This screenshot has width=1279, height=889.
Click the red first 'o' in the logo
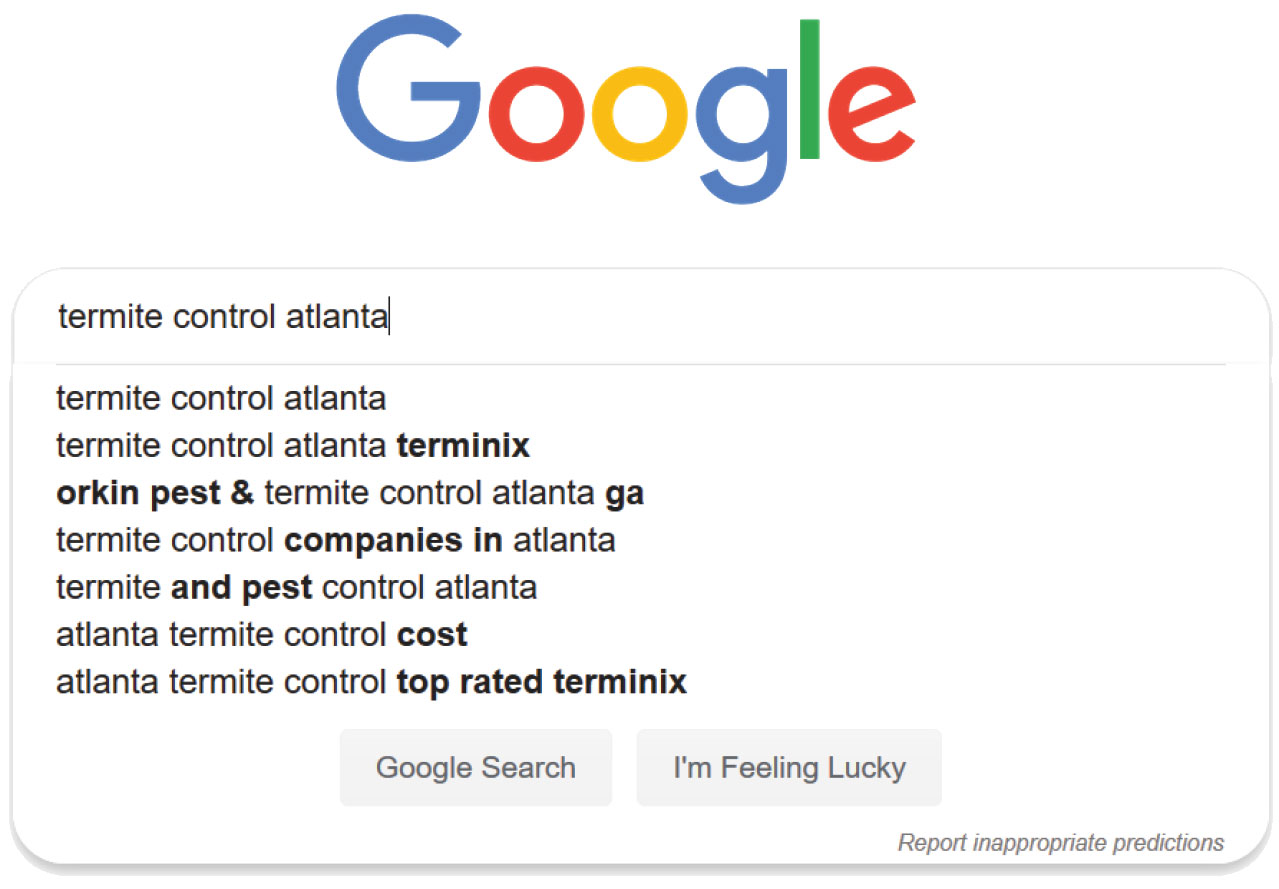point(539,111)
